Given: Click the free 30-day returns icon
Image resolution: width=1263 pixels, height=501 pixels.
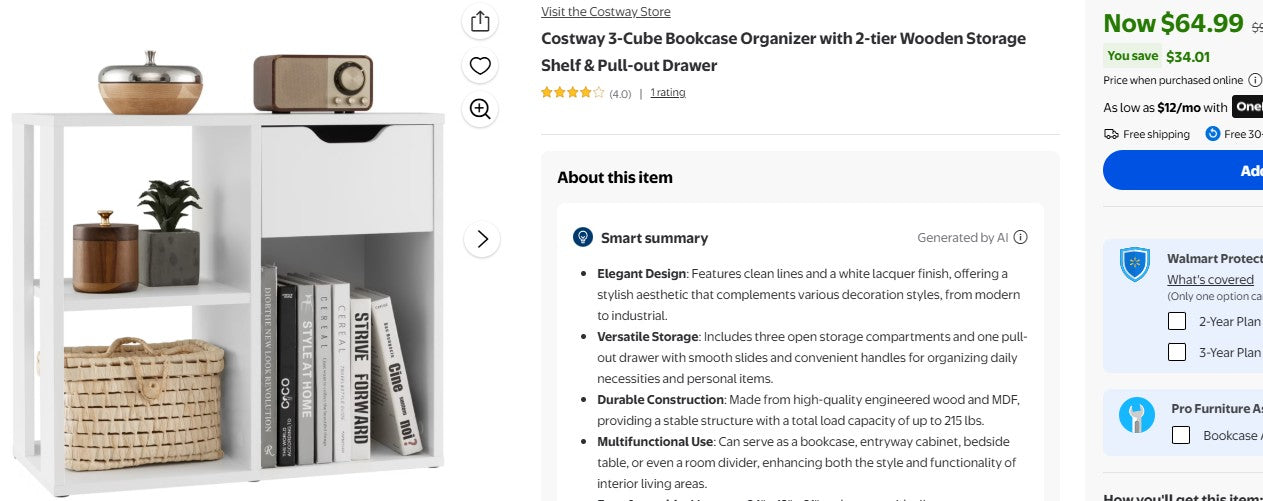Looking at the screenshot, I should (1212, 134).
